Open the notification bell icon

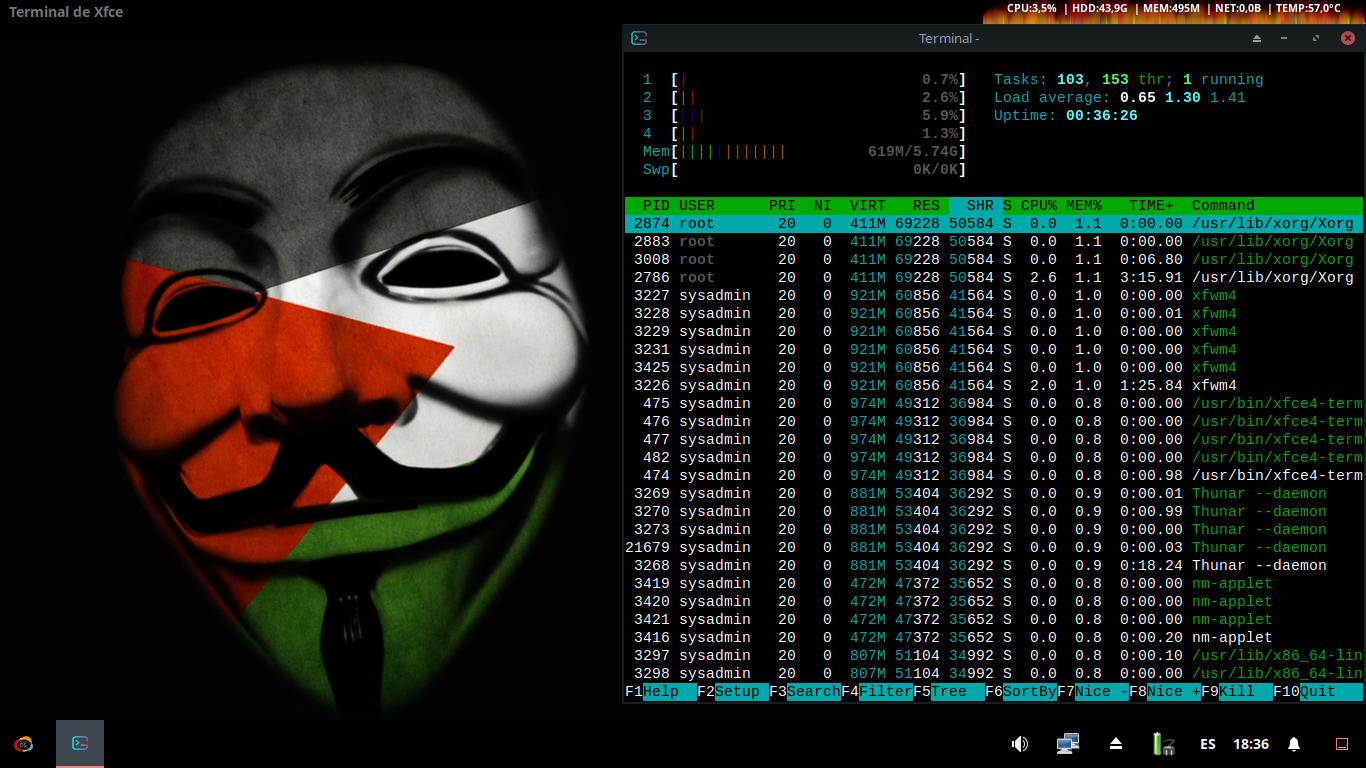point(1294,744)
